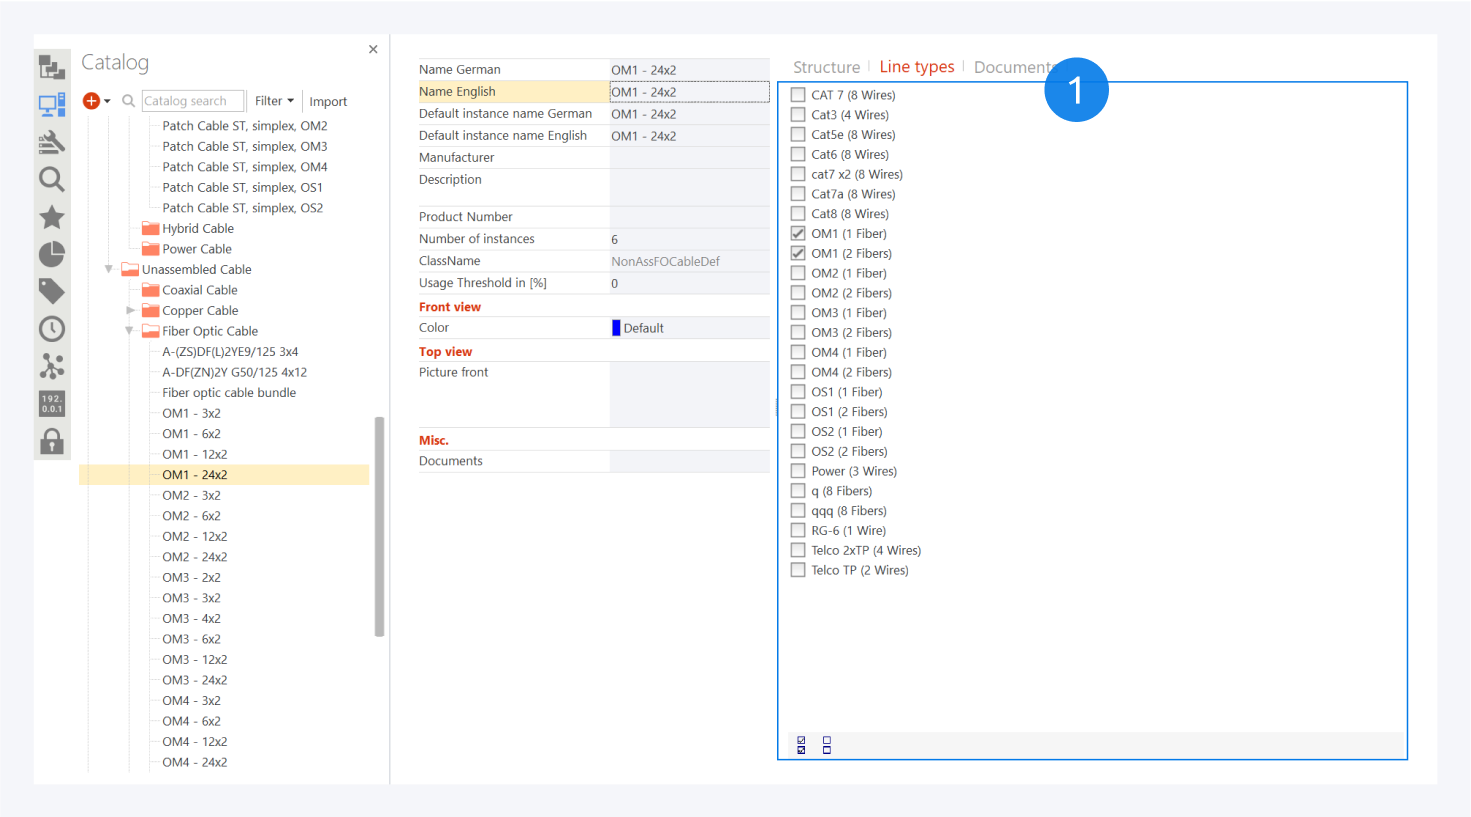
Task: Select all line types with check-all icon
Action: tap(801, 745)
